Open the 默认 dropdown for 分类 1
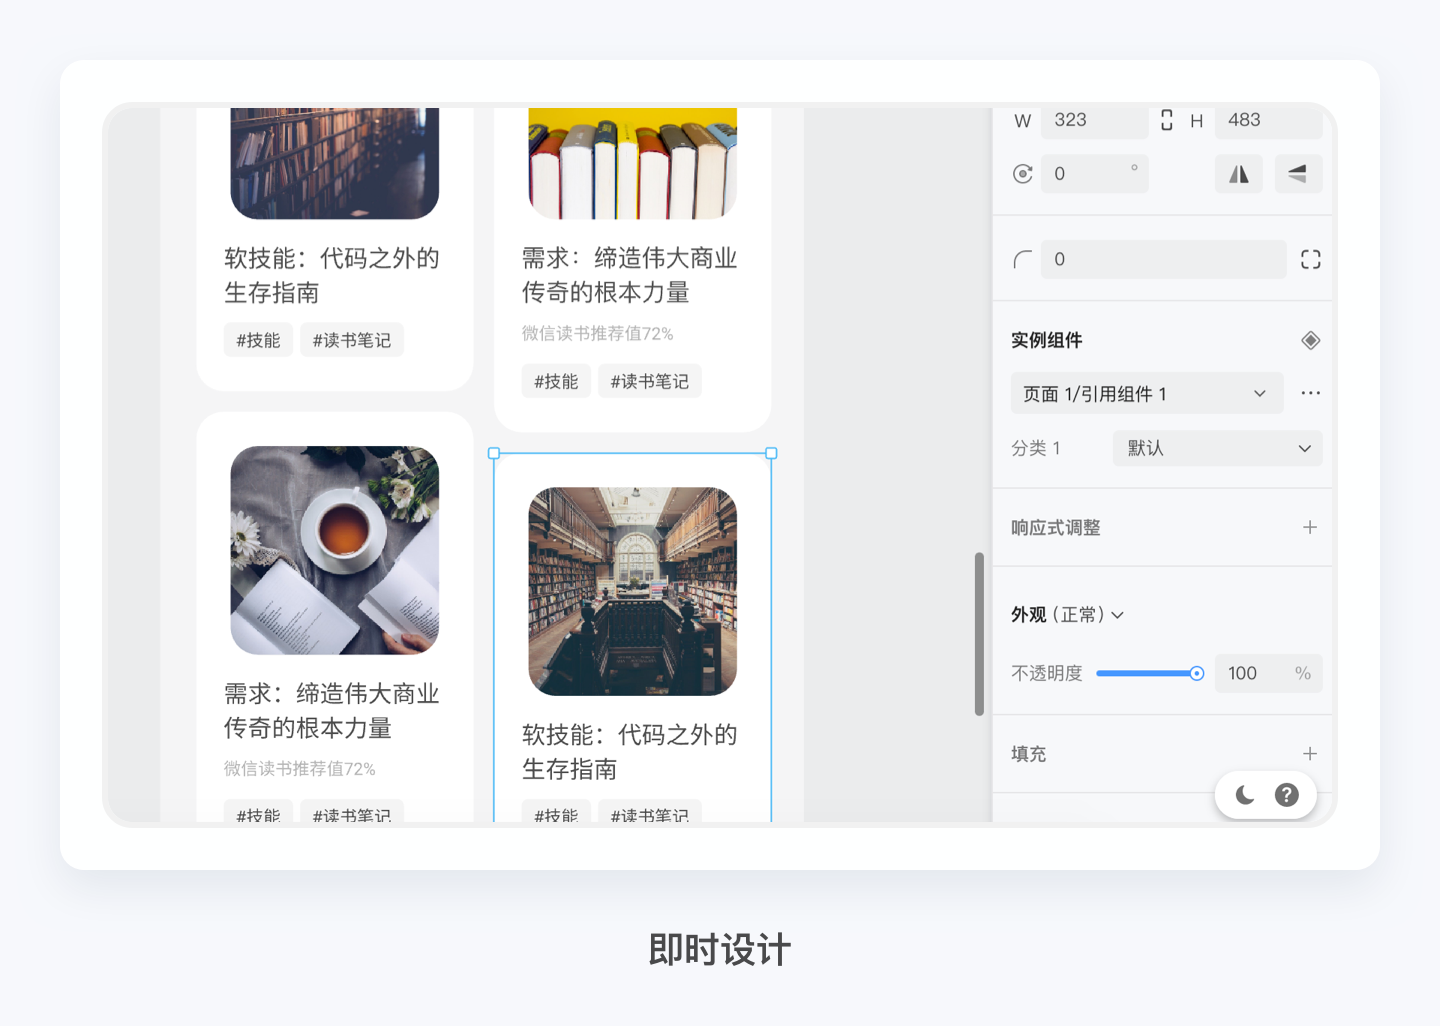This screenshot has width=1440, height=1026. (x=1216, y=448)
